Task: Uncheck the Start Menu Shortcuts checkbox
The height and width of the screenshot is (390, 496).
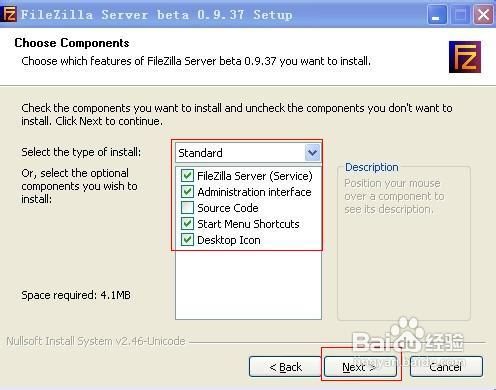Action: tap(187, 223)
